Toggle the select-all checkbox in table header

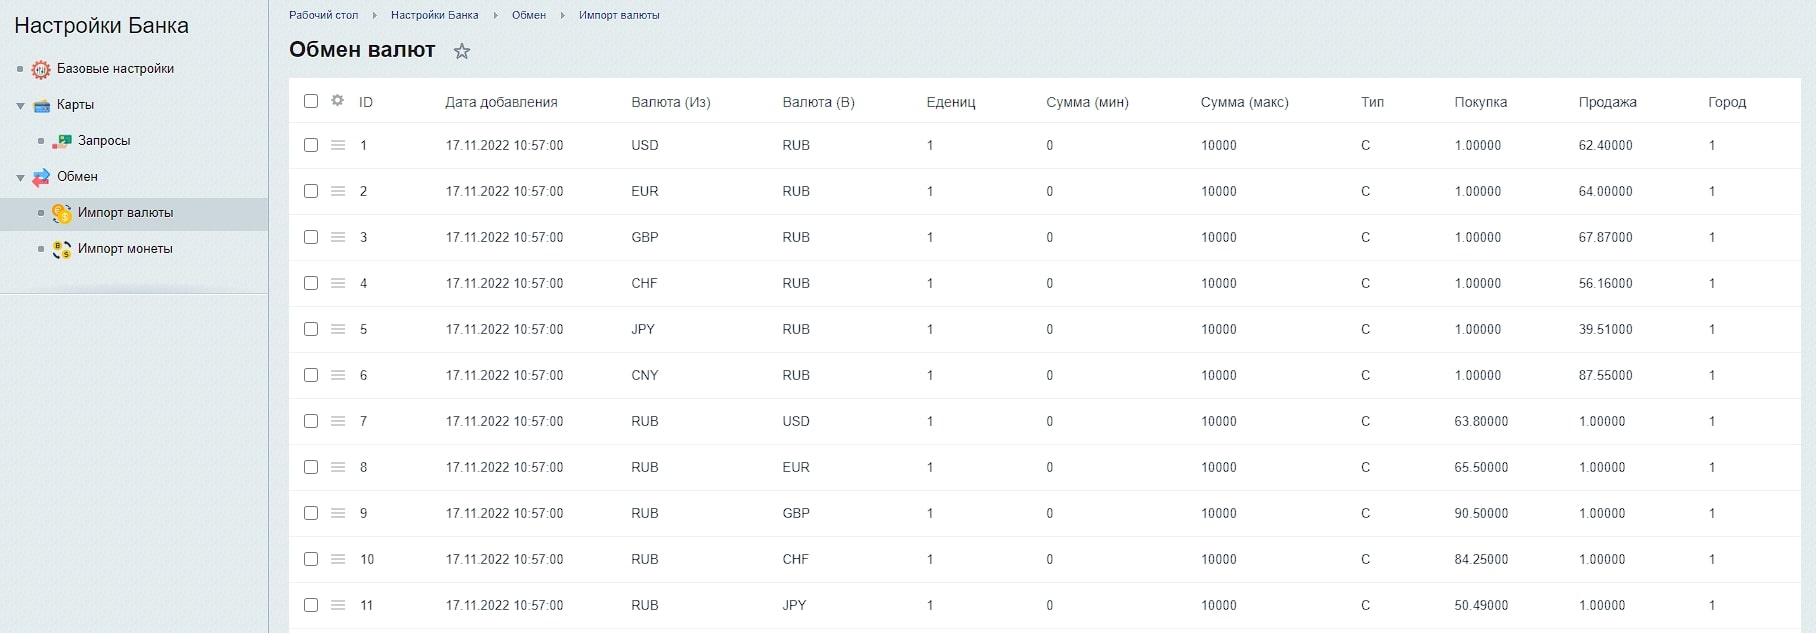[311, 101]
